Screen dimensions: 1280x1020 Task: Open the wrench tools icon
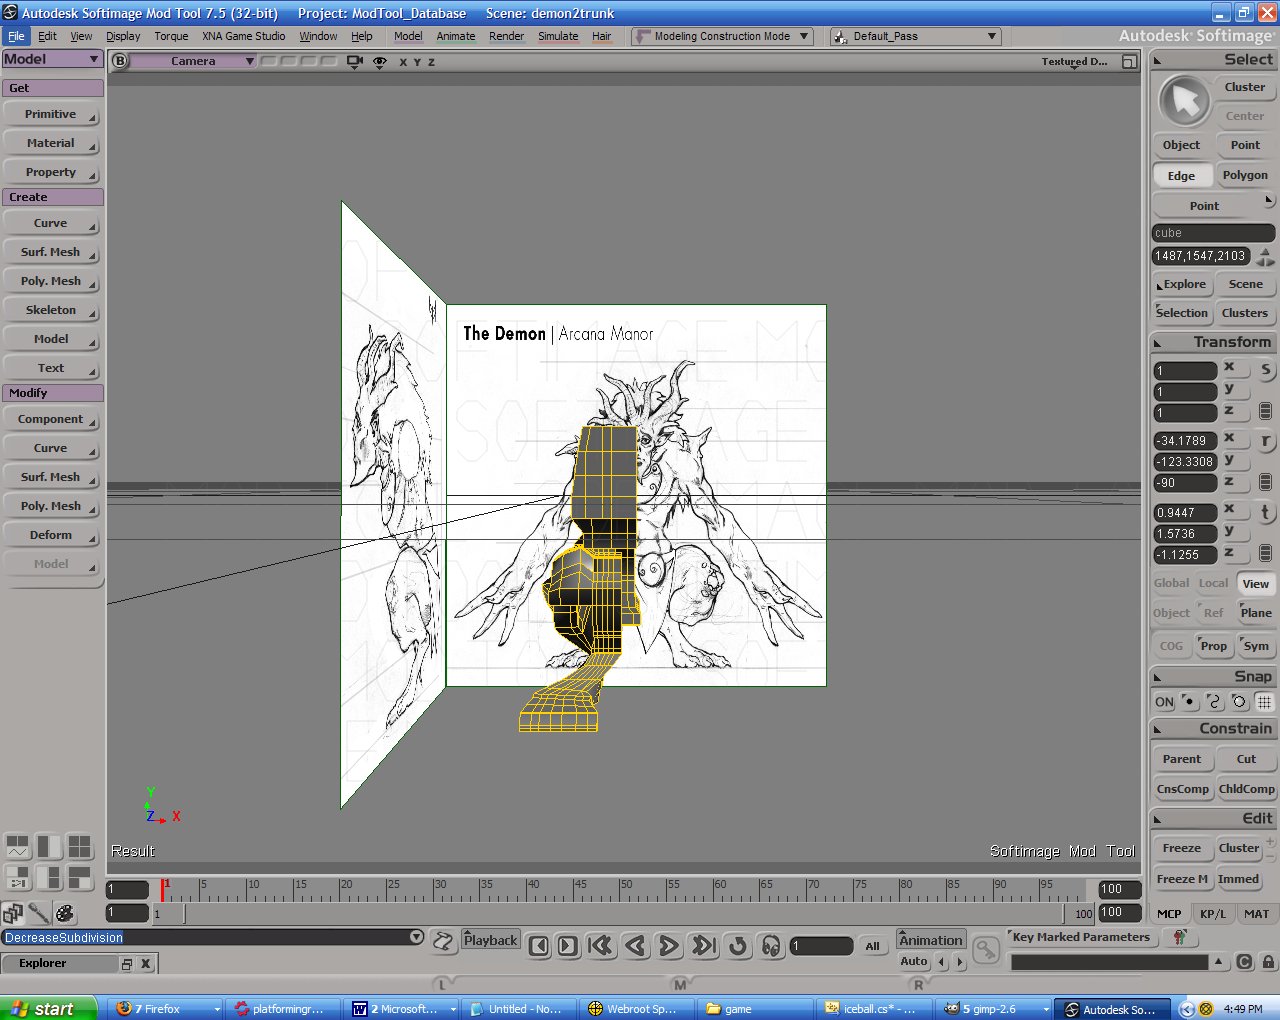click(x=39, y=912)
